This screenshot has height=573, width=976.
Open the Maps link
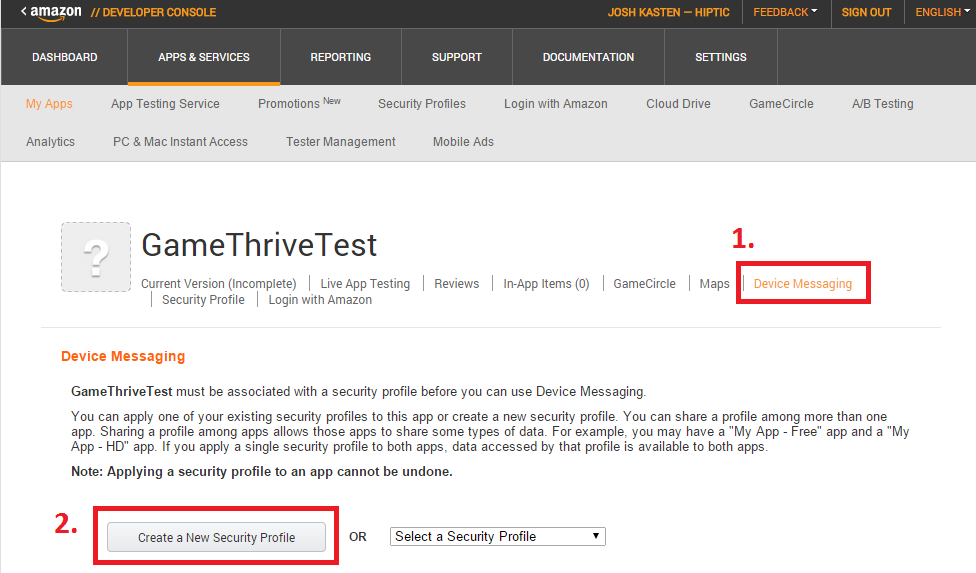click(x=714, y=284)
